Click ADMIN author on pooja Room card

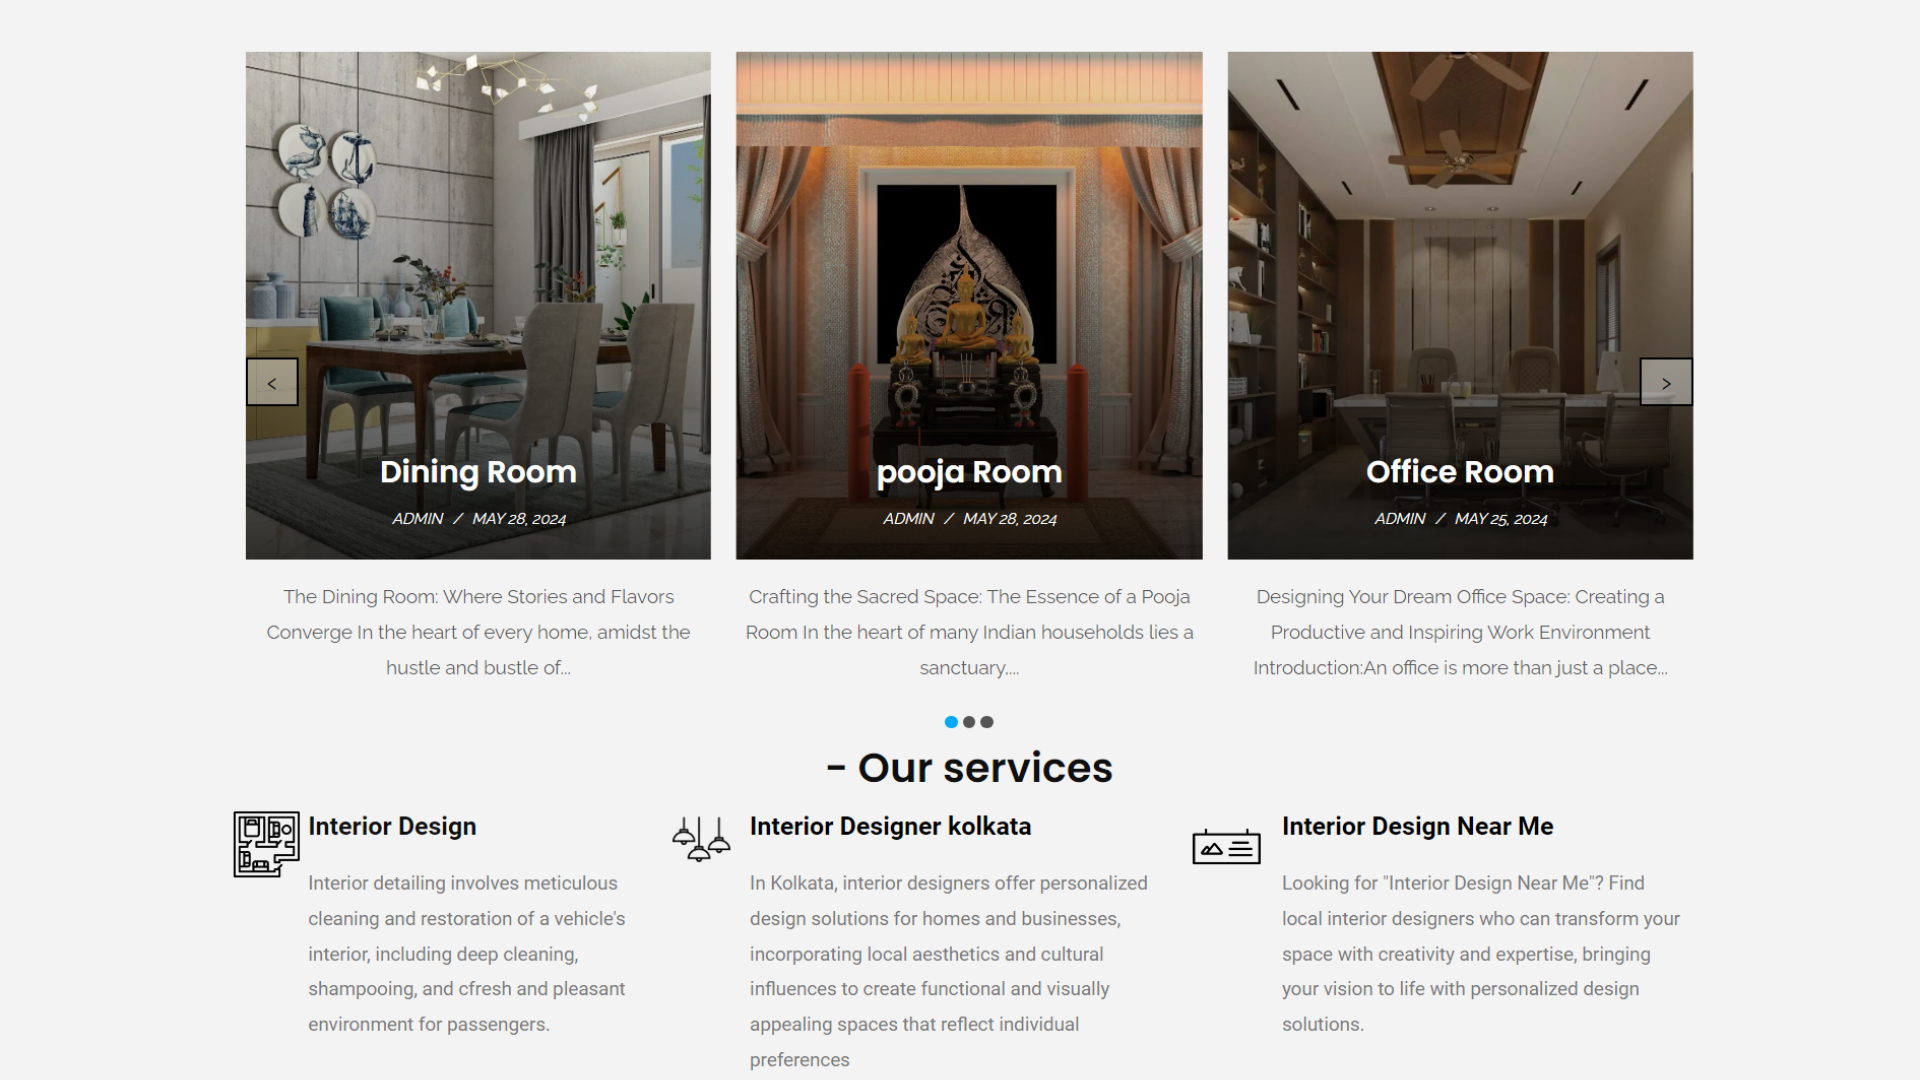tap(908, 519)
